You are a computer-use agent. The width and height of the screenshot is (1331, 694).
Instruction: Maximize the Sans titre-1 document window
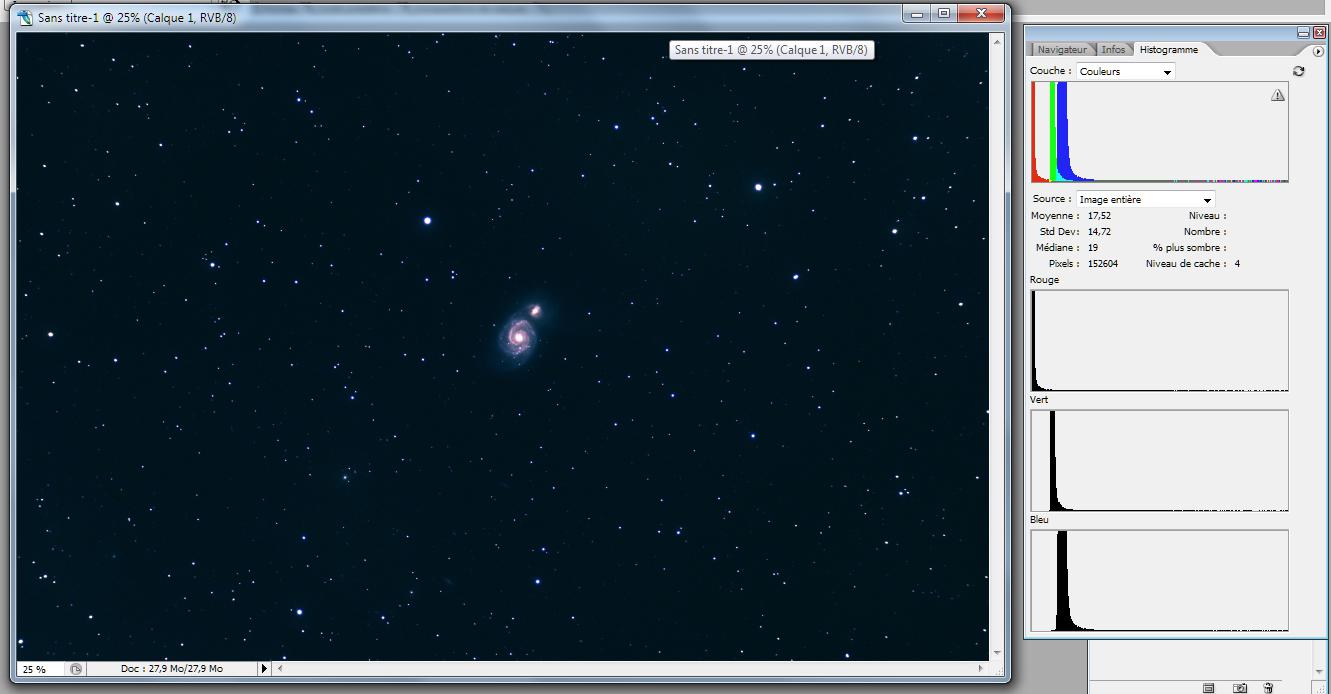(944, 14)
